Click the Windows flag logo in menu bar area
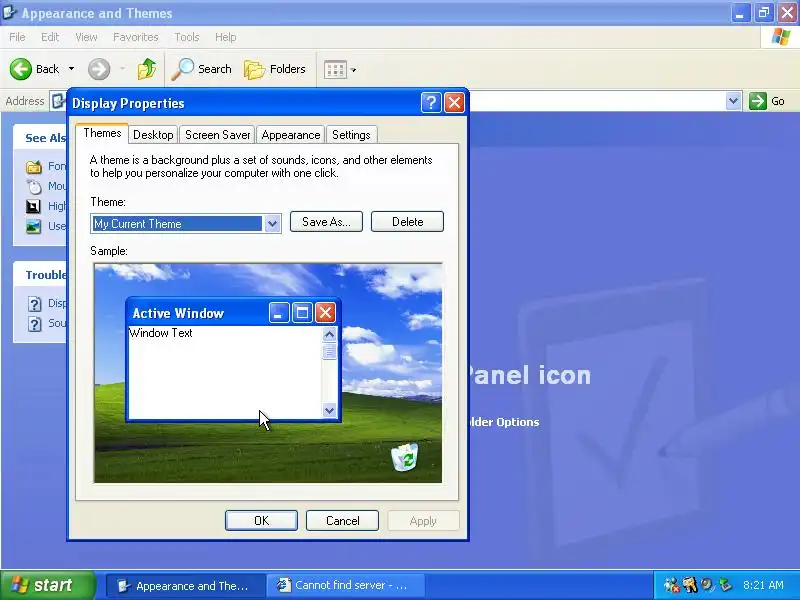 [781, 37]
